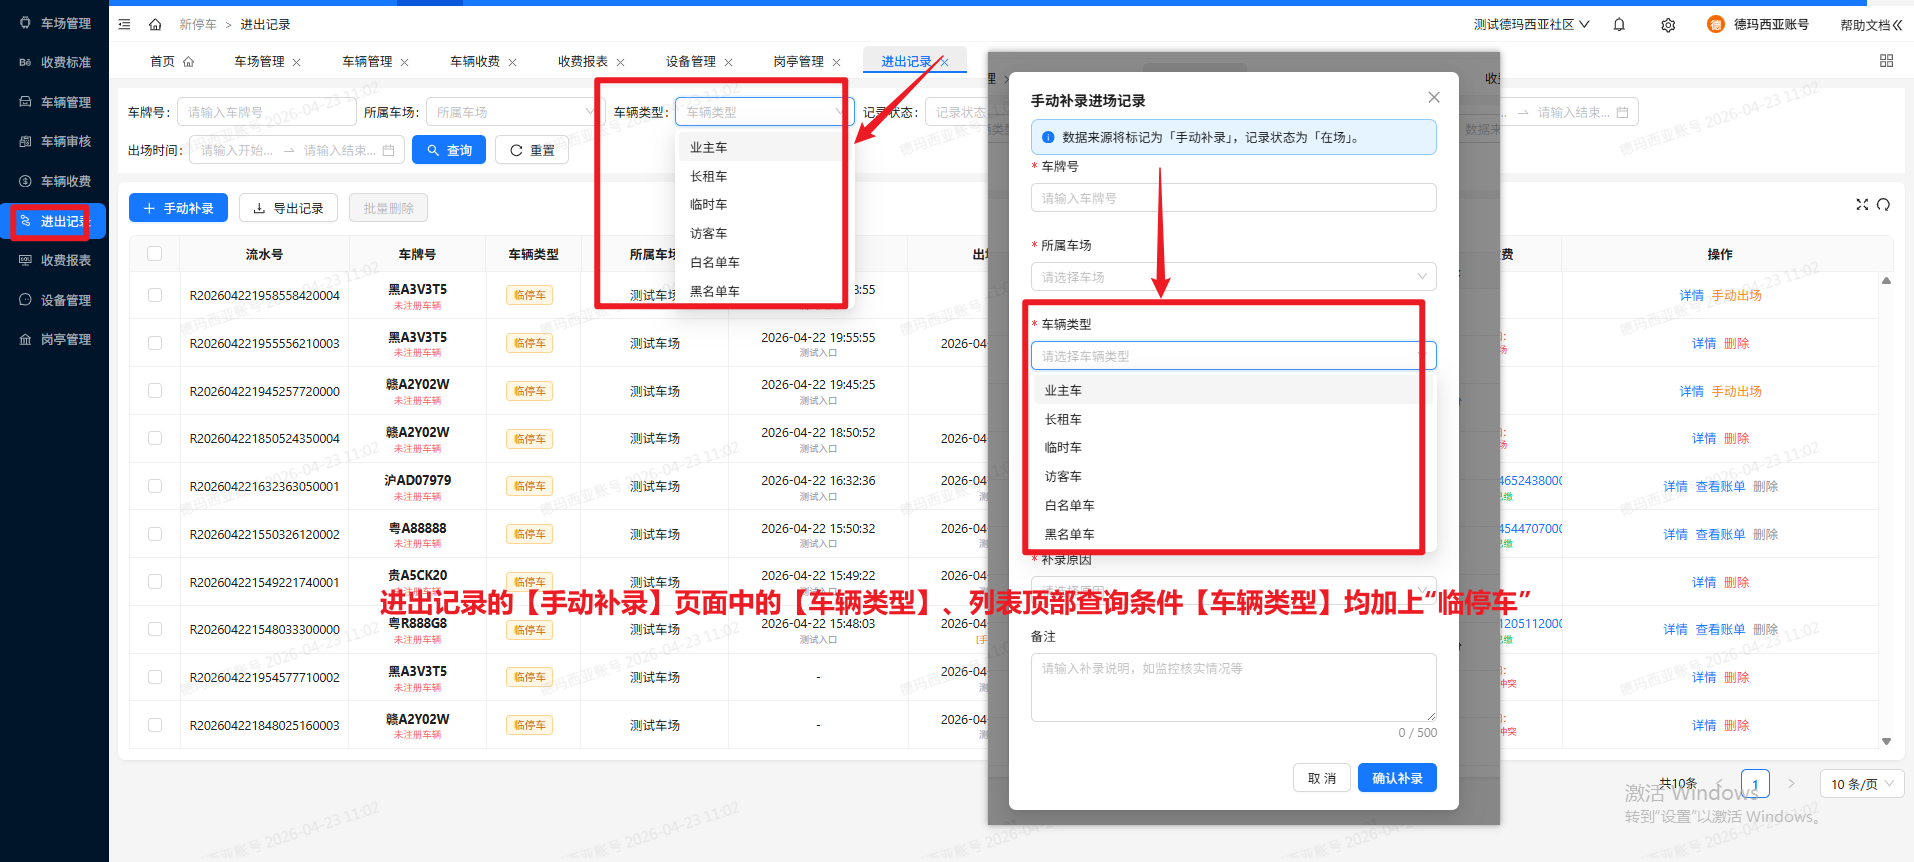Close the 岗亭管理 tab with its X
The width and height of the screenshot is (1914, 862).
pos(837,62)
